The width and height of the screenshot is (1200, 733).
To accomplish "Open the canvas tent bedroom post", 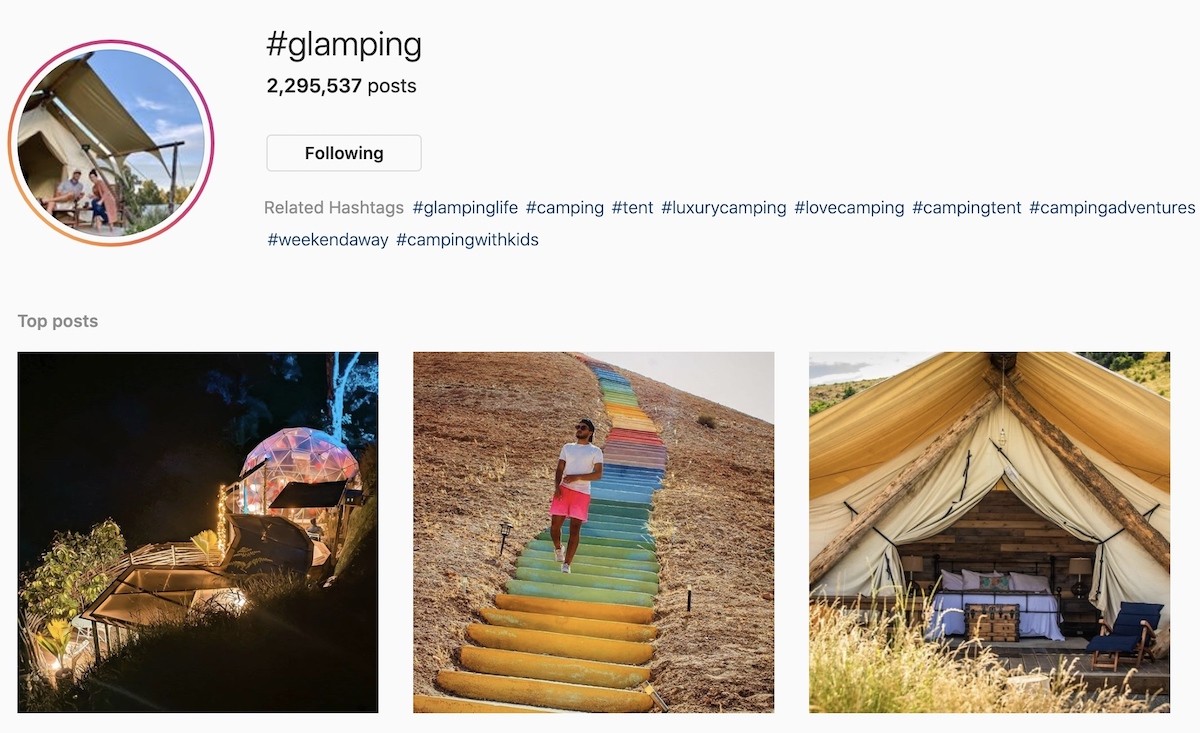I will [989, 532].
